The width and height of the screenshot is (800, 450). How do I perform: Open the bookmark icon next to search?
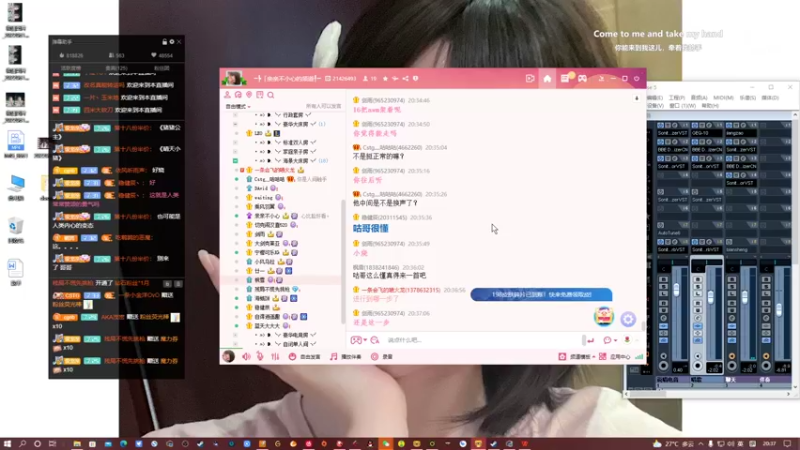[x=260, y=95]
